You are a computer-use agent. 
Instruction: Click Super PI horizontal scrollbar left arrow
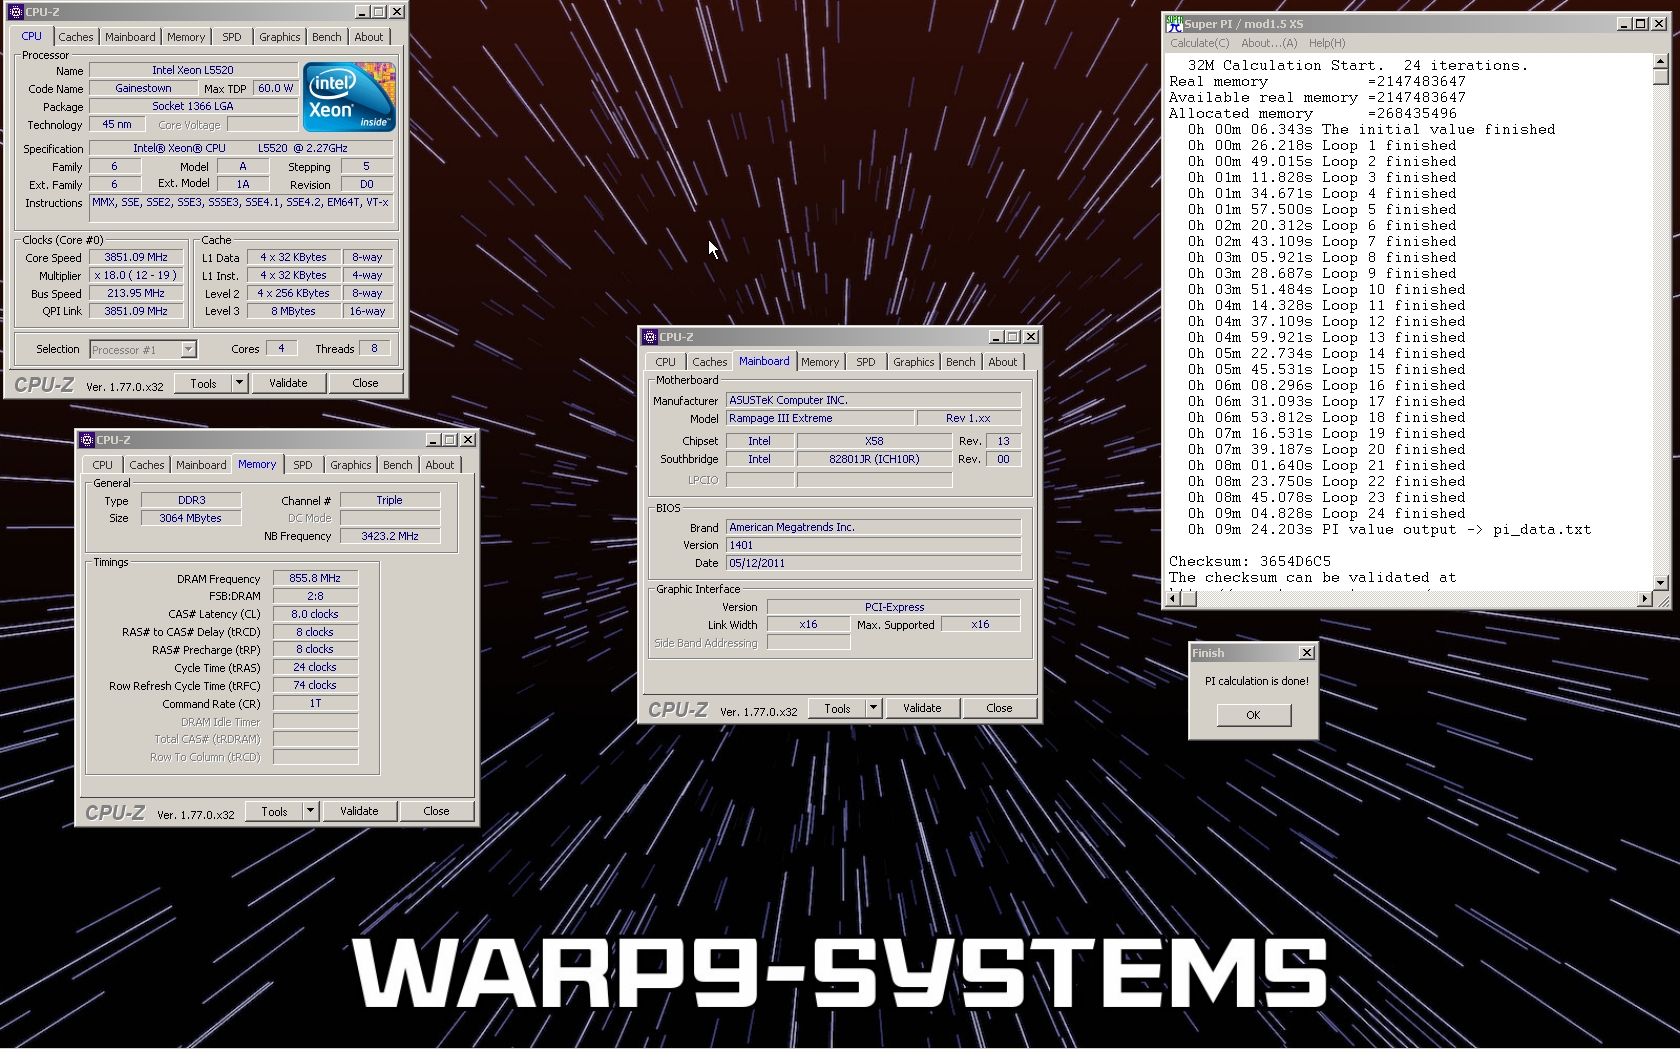pyautogui.click(x=1173, y=598)
